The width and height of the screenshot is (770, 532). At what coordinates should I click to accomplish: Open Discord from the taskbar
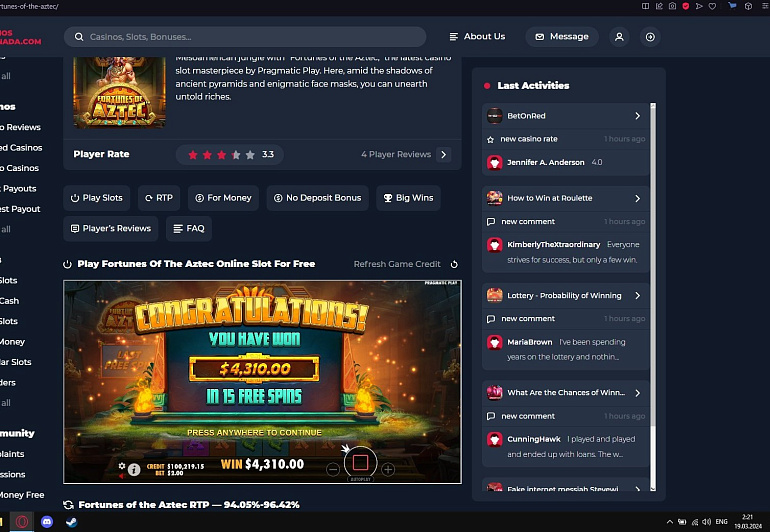47,522
